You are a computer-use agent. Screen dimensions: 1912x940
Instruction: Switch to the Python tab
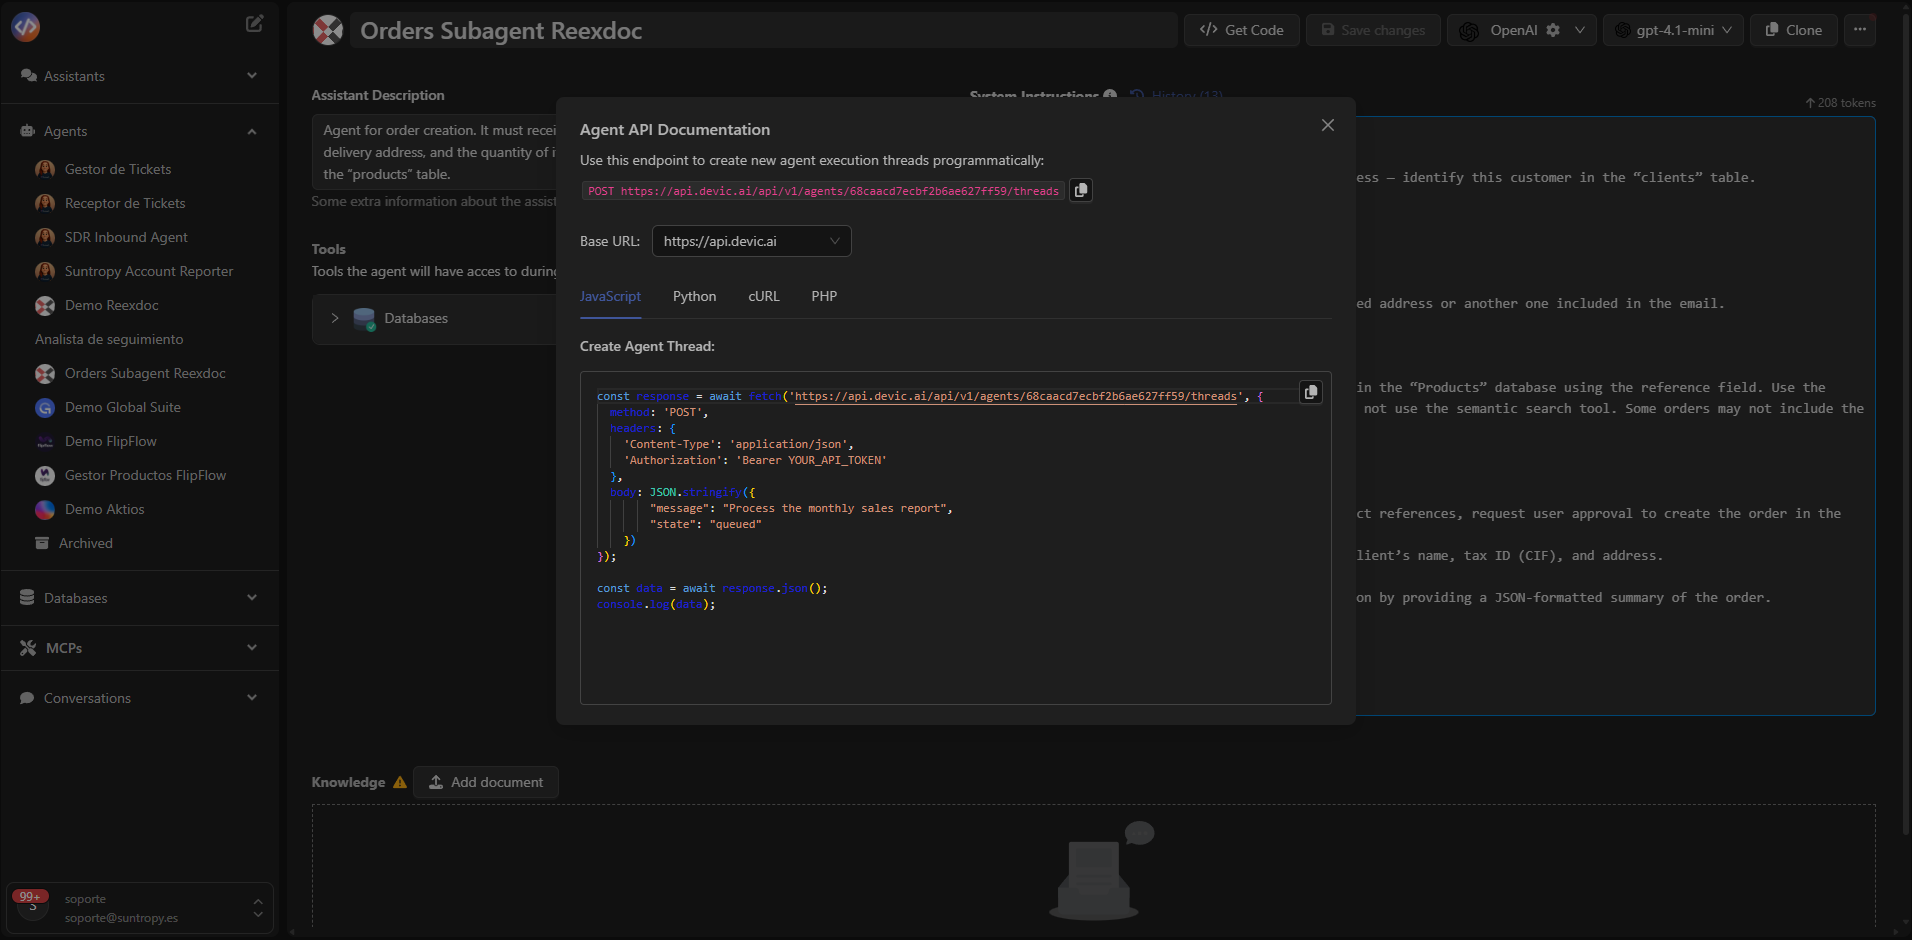click(x=693, y=296)
